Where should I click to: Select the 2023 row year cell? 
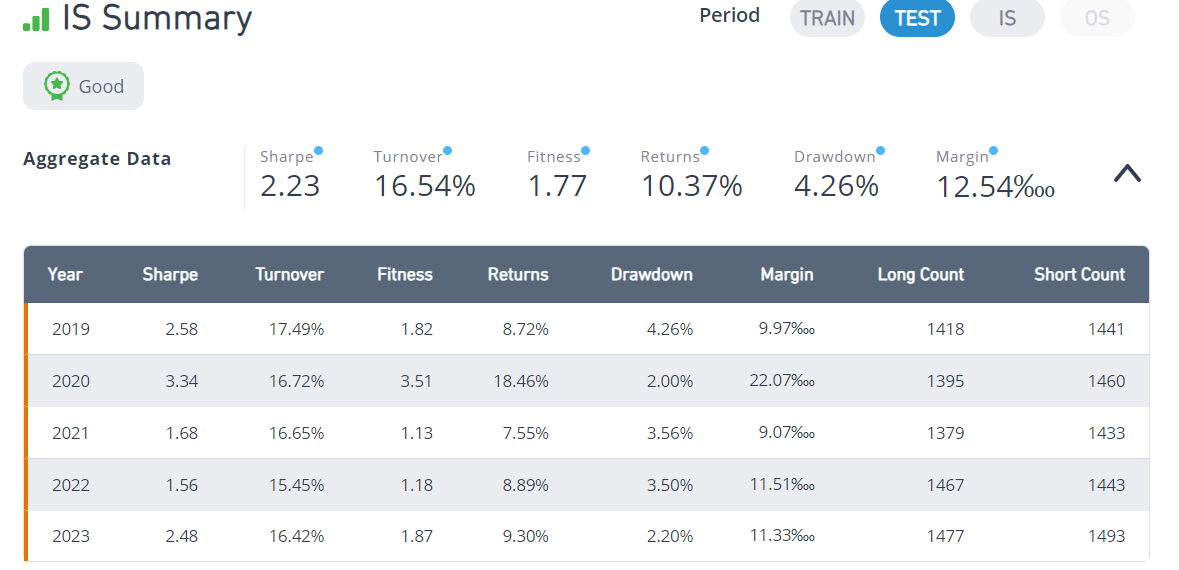click(71, 536)
